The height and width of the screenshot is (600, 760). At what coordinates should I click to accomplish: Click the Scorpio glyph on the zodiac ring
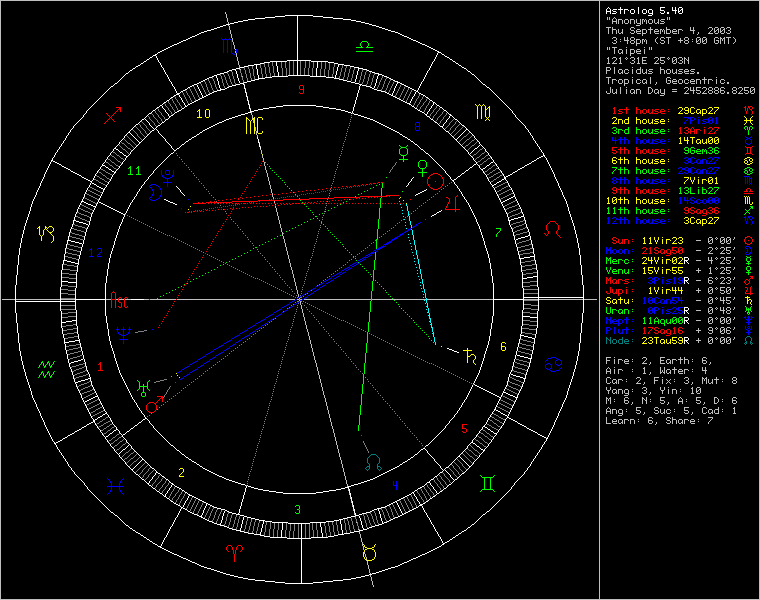229,47
